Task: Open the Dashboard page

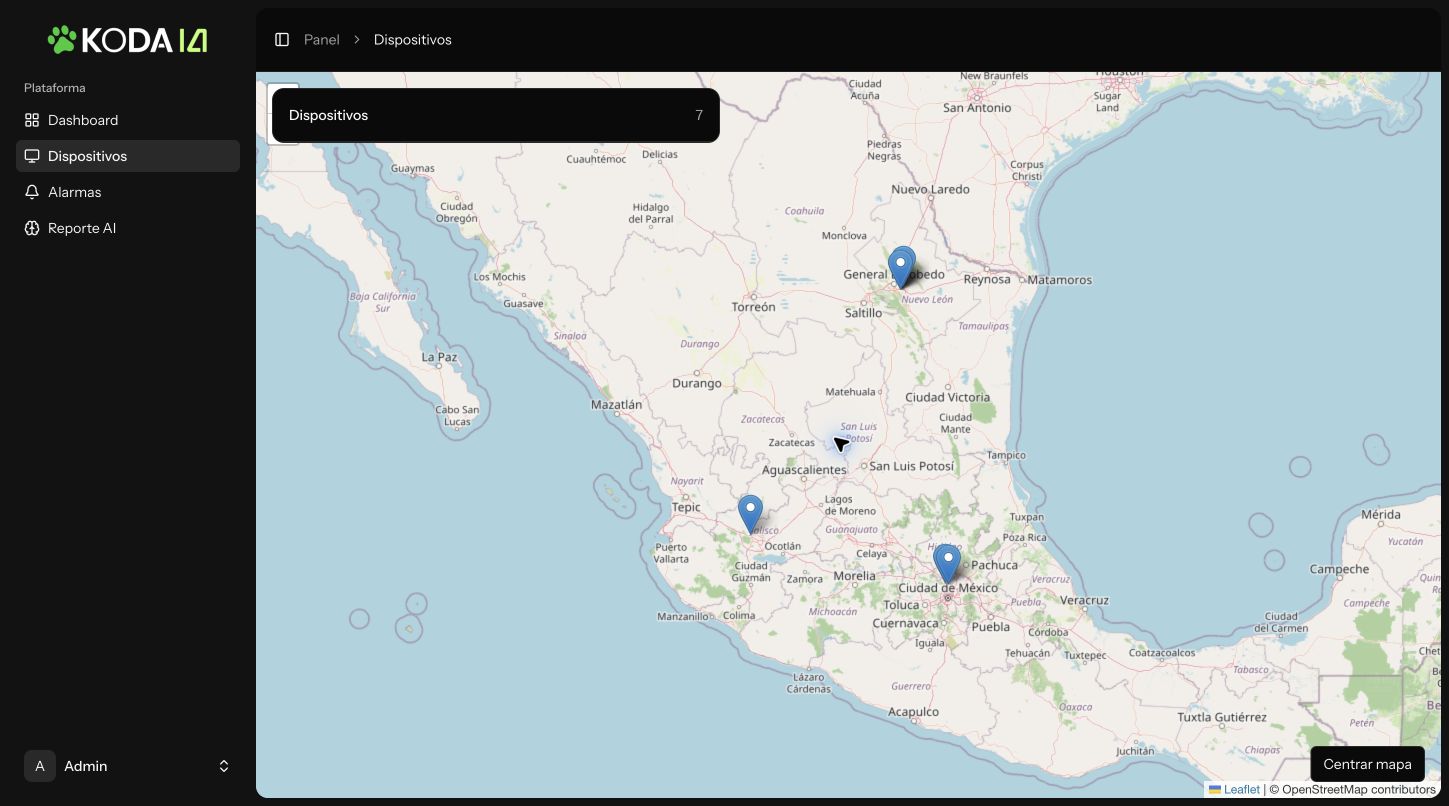Action: pos(128,120)
